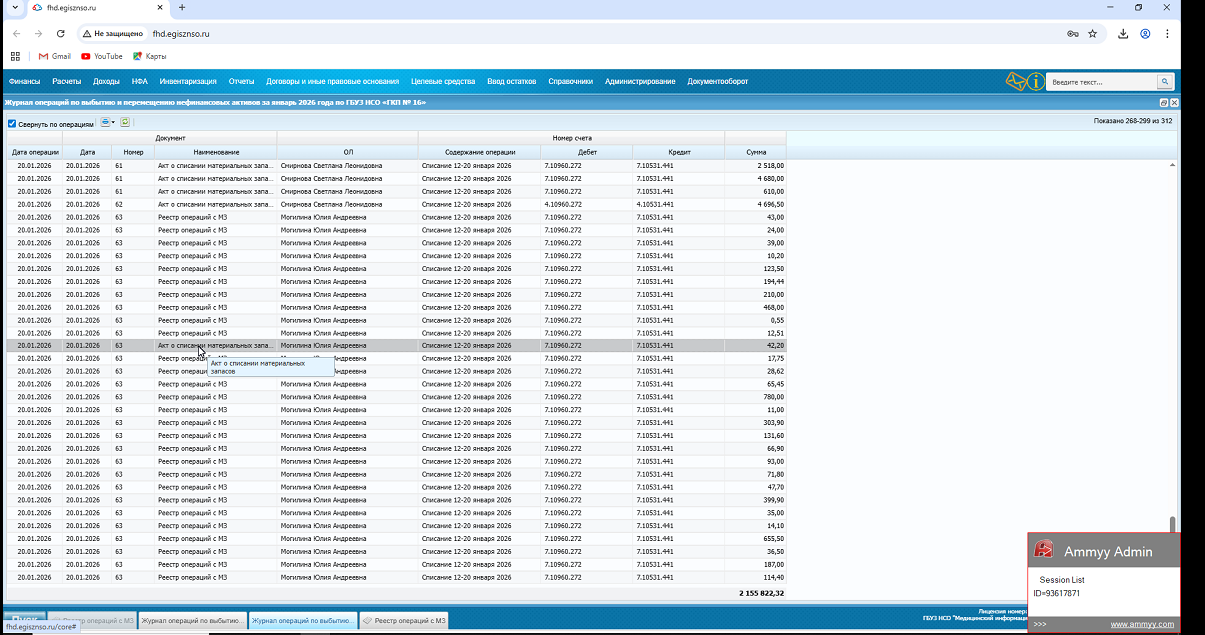Reload the page in Chrome
This screenshot has height=635, width=1205.
point(60,33)
